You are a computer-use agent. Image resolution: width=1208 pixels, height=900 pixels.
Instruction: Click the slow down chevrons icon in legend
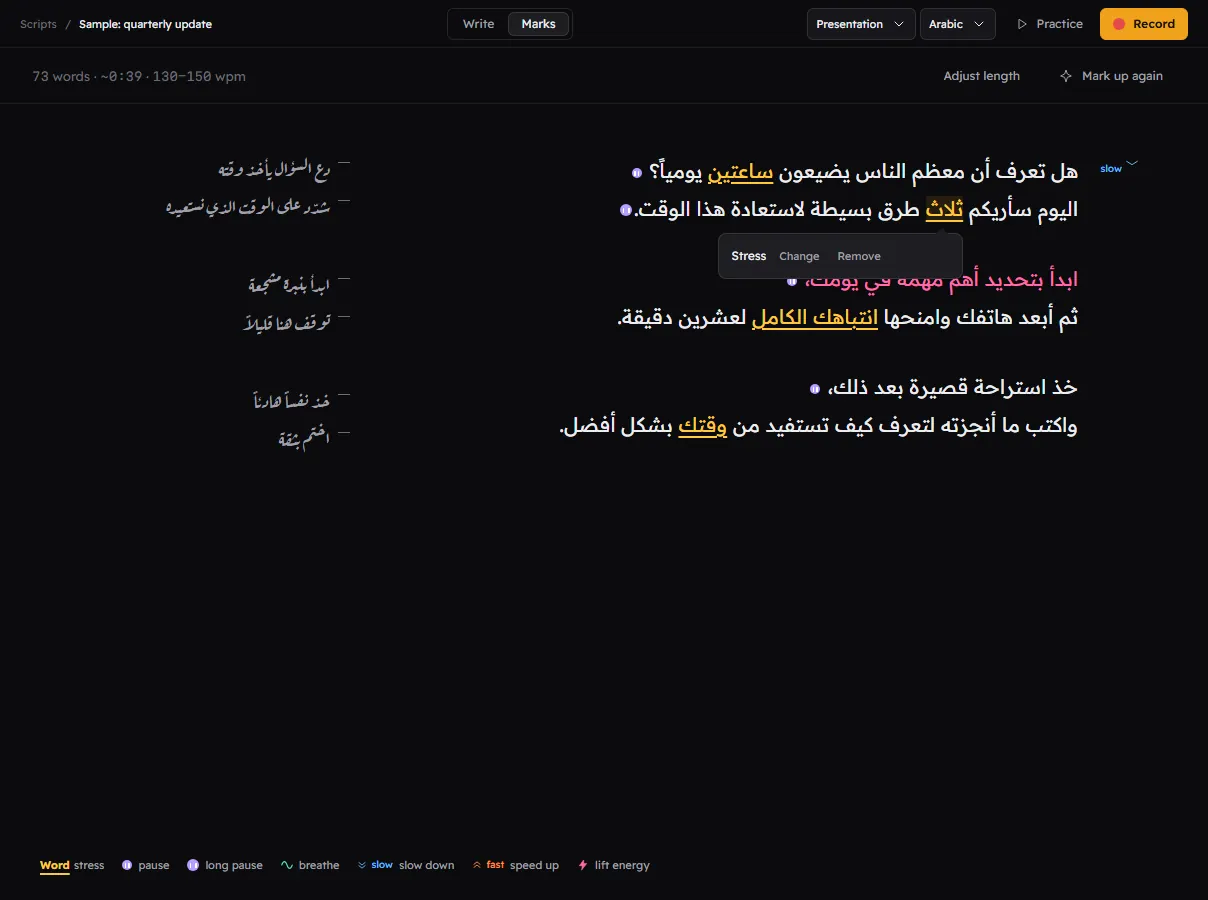click(x=362, y=865)
